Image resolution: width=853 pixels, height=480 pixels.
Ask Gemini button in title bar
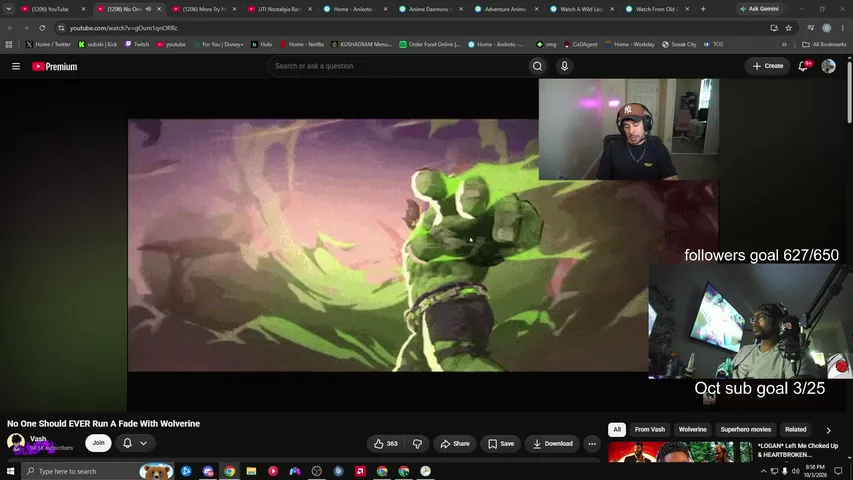759,9
